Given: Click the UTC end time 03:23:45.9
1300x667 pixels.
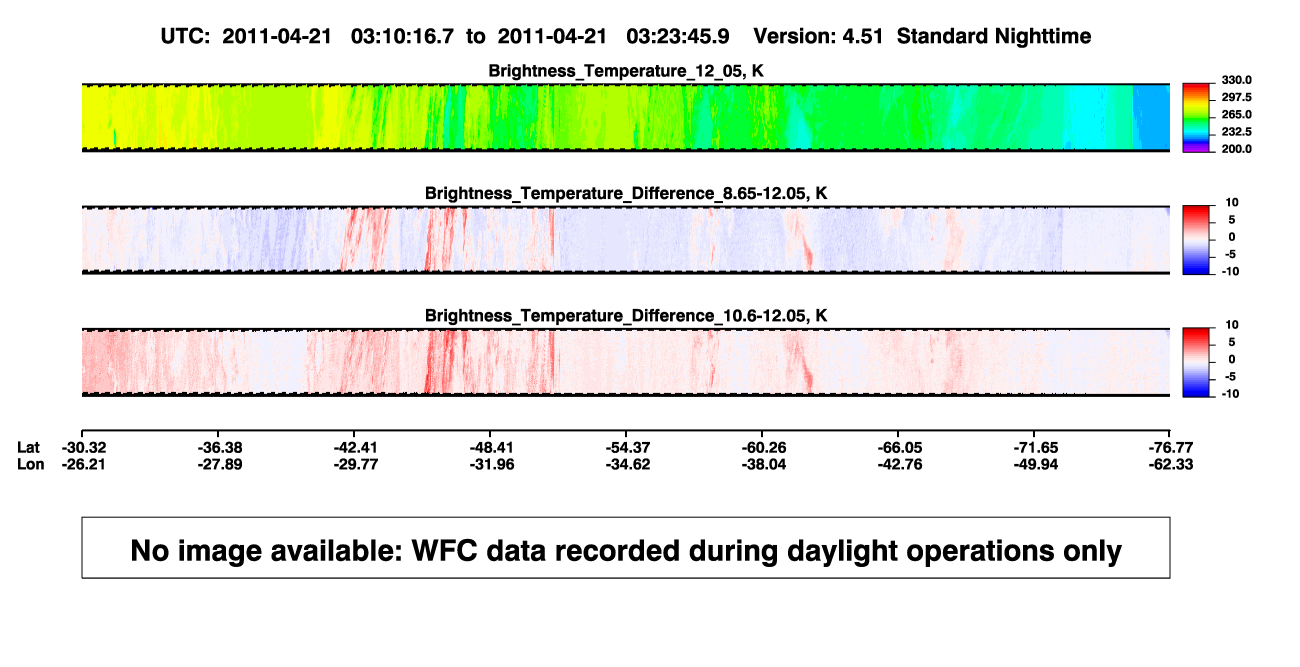Looking at the screenshot, I should click(677, 36).
